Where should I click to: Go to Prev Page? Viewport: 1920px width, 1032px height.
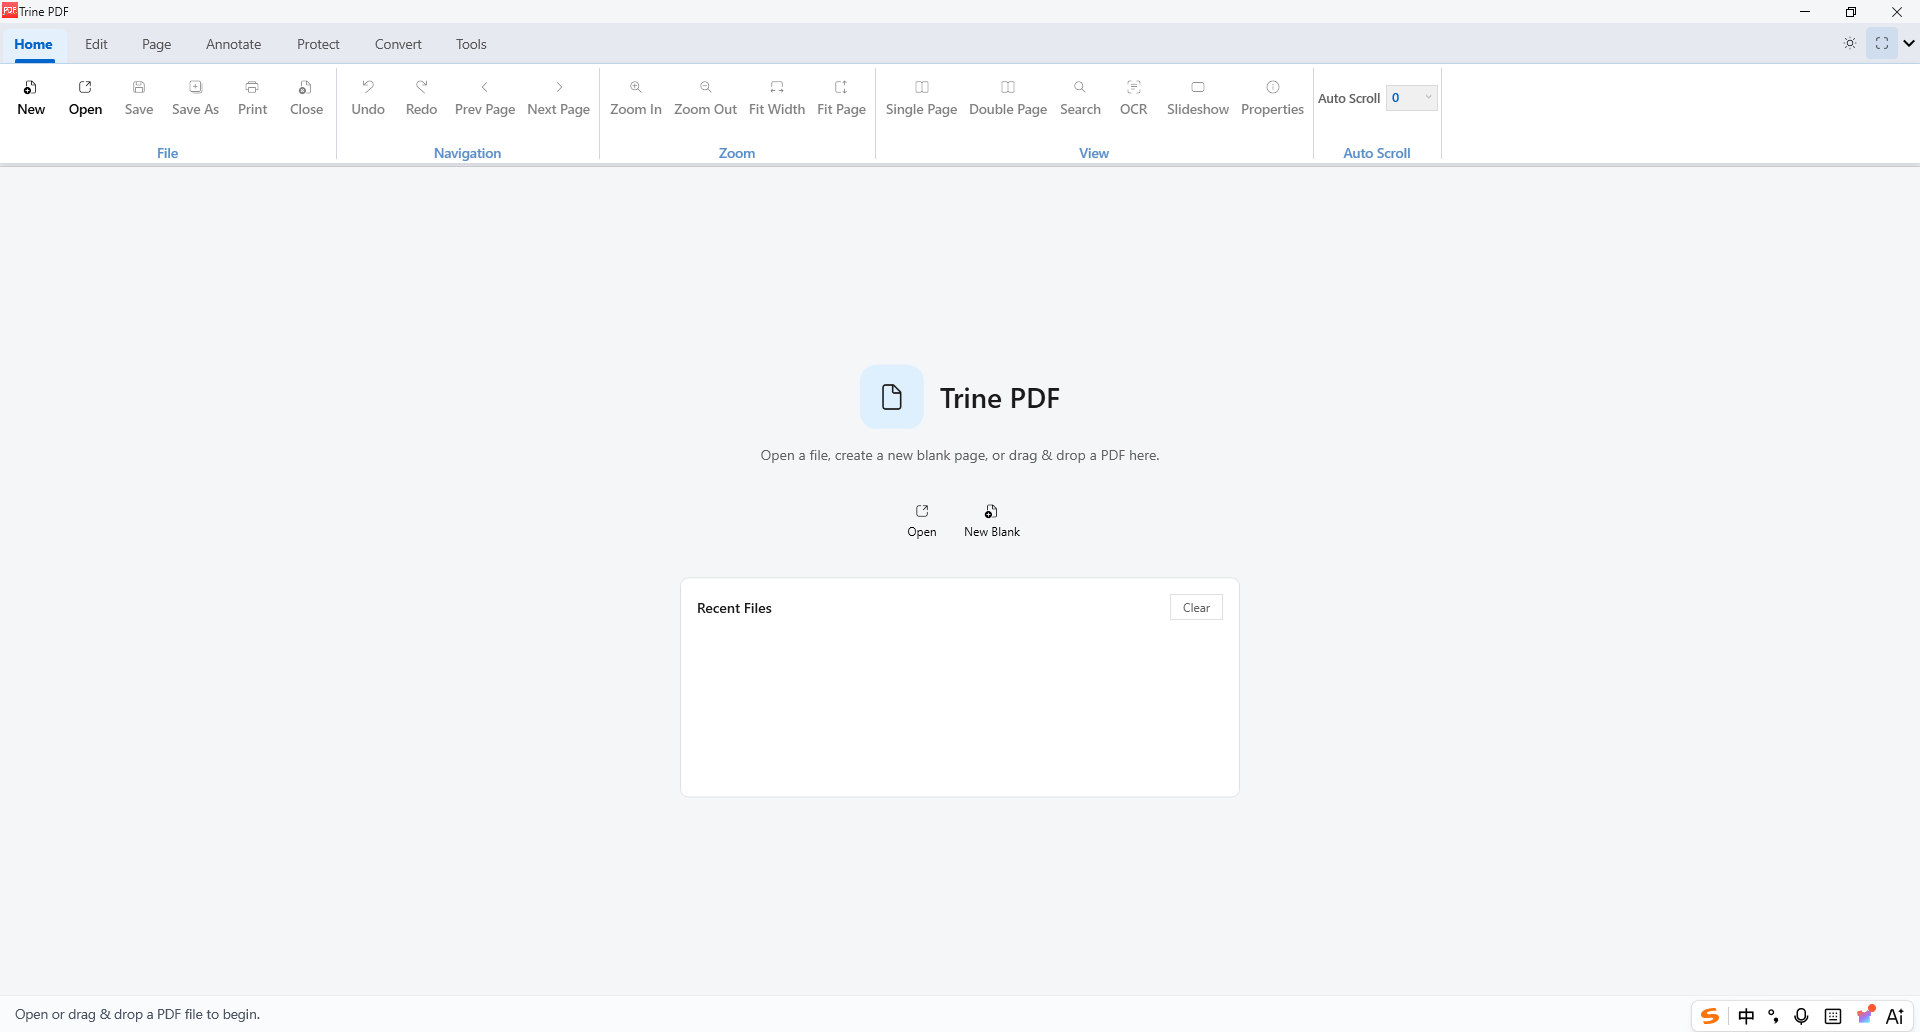click(x=485, y=98)
